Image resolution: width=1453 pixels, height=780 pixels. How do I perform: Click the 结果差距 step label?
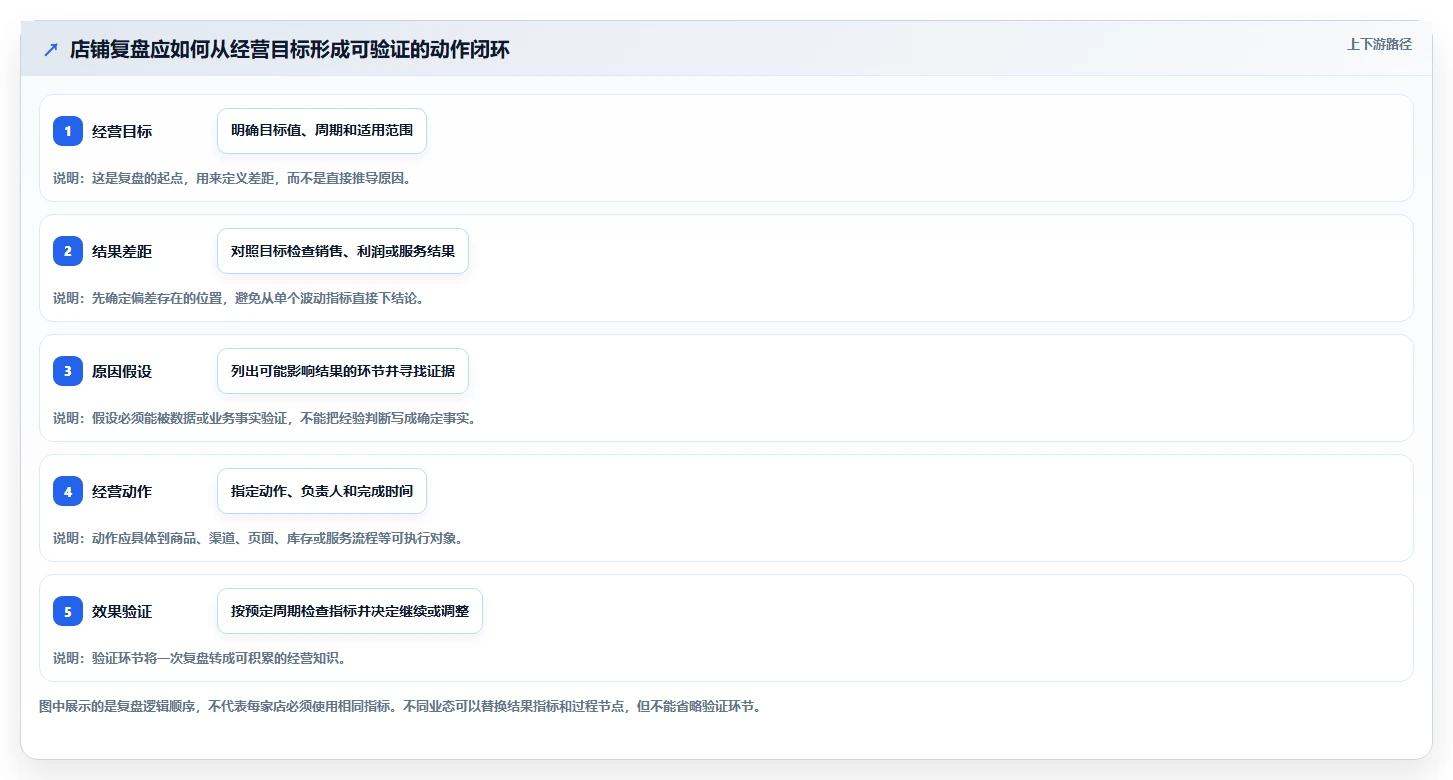122,252
